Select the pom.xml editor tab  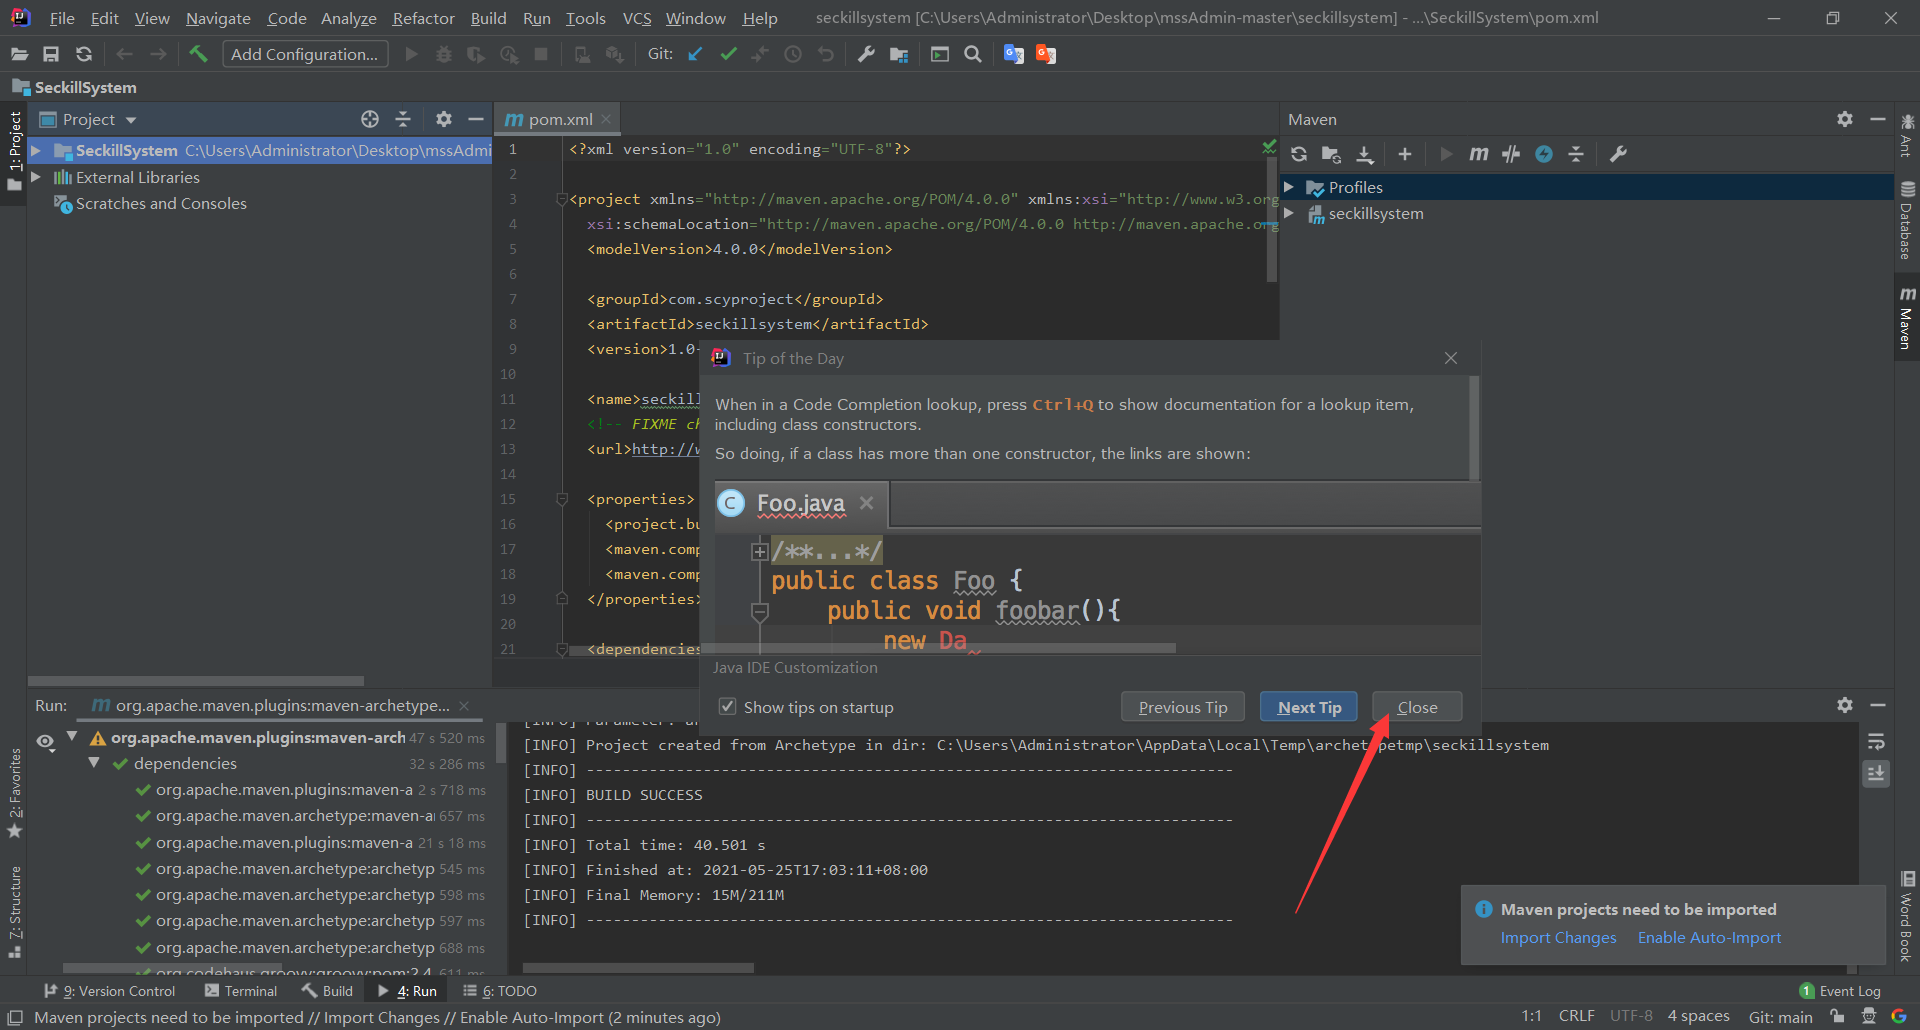pyautogui.click(x=557, y=119)
